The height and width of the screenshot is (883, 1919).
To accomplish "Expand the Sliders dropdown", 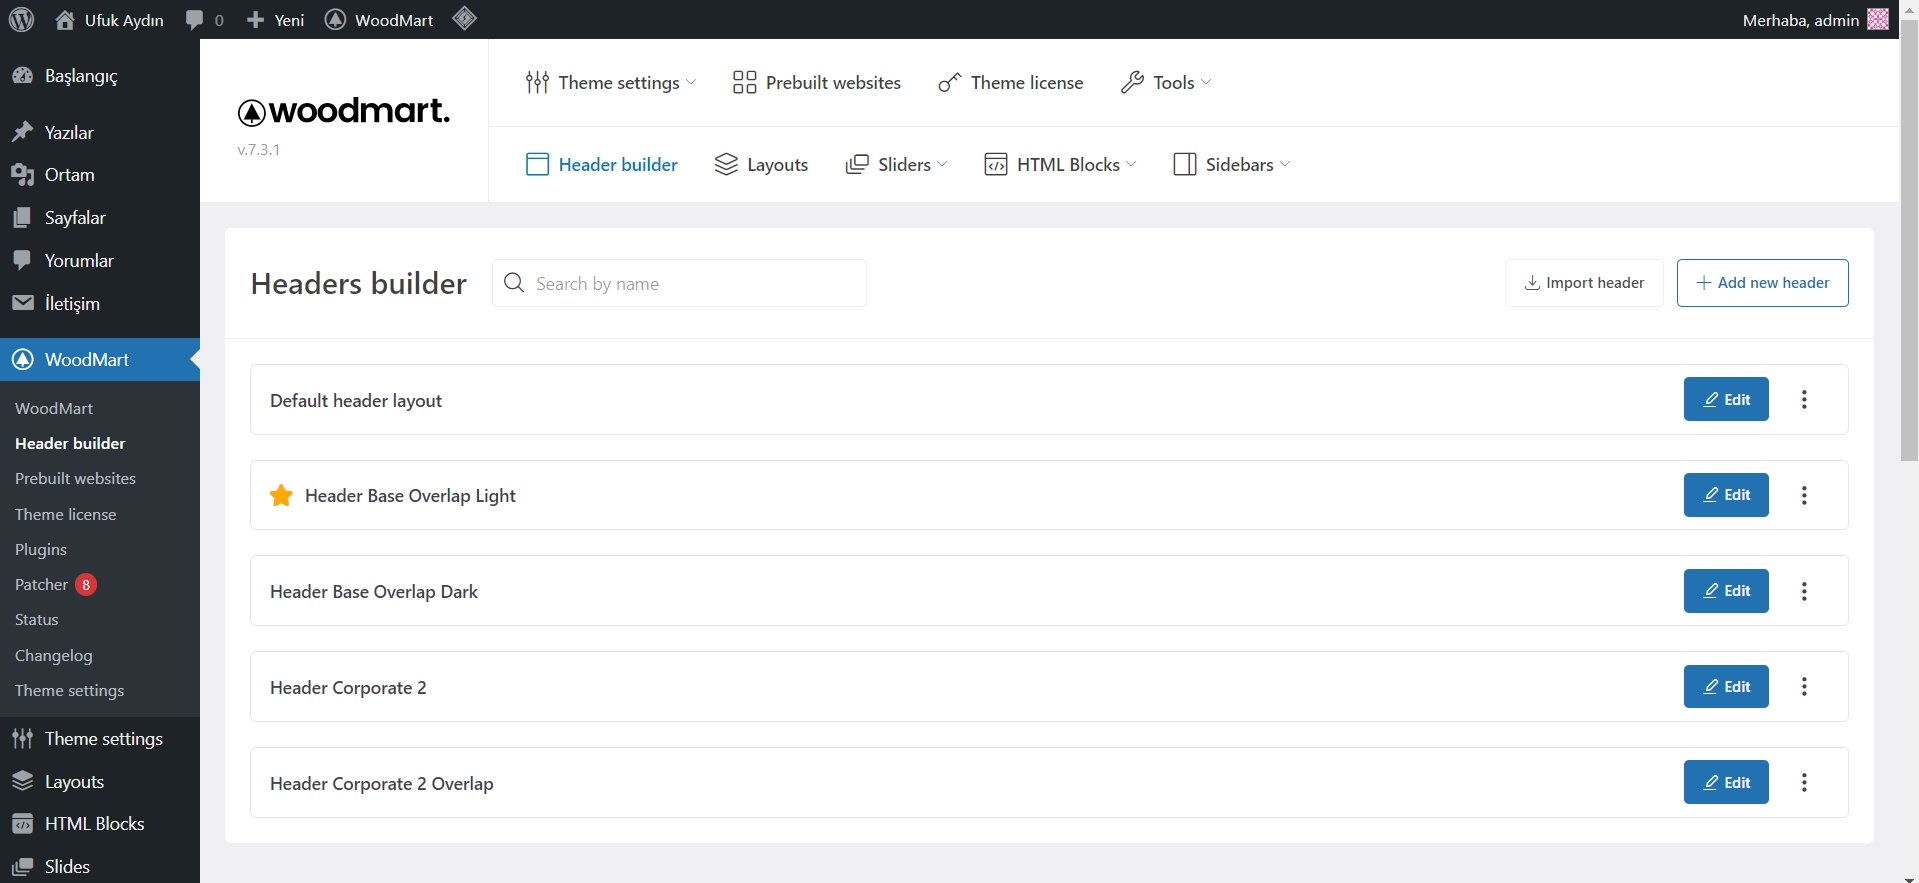I will pyautogui.click(x=896, y=165).
